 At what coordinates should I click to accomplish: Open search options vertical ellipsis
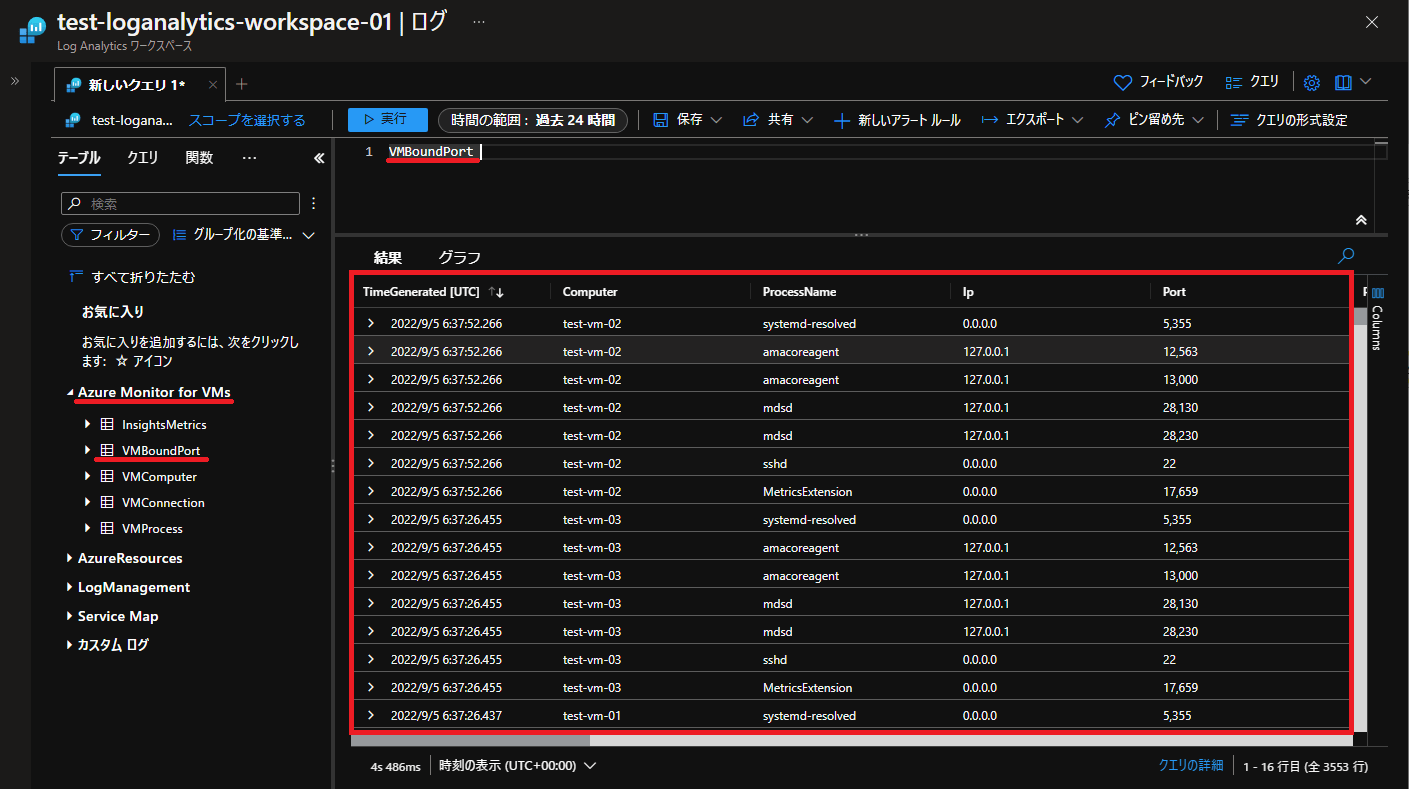point(313,203)
